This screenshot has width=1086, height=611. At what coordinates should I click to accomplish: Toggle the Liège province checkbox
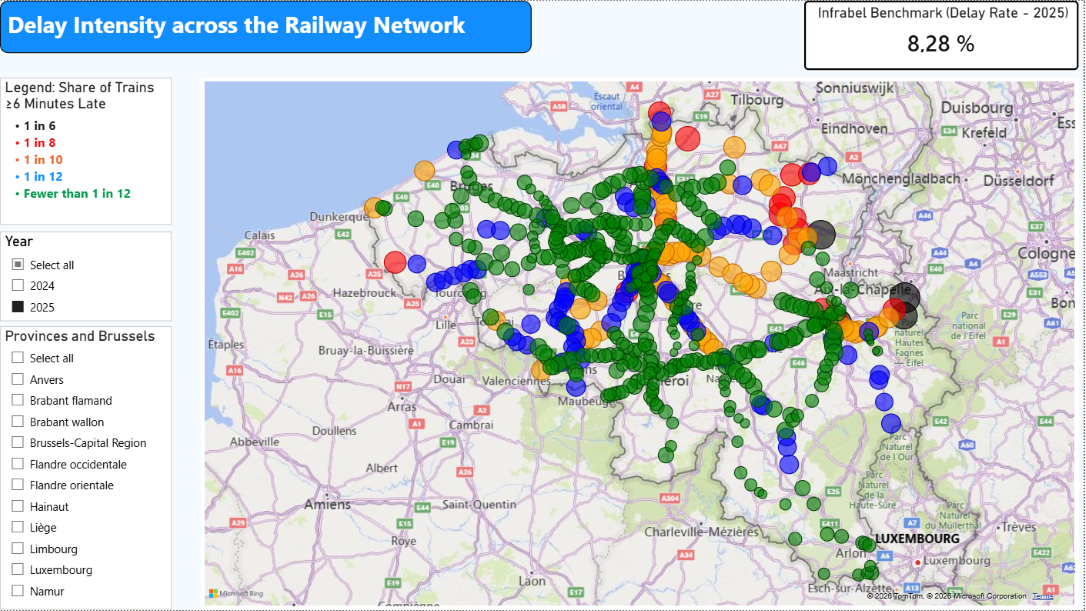pos(18,527)
